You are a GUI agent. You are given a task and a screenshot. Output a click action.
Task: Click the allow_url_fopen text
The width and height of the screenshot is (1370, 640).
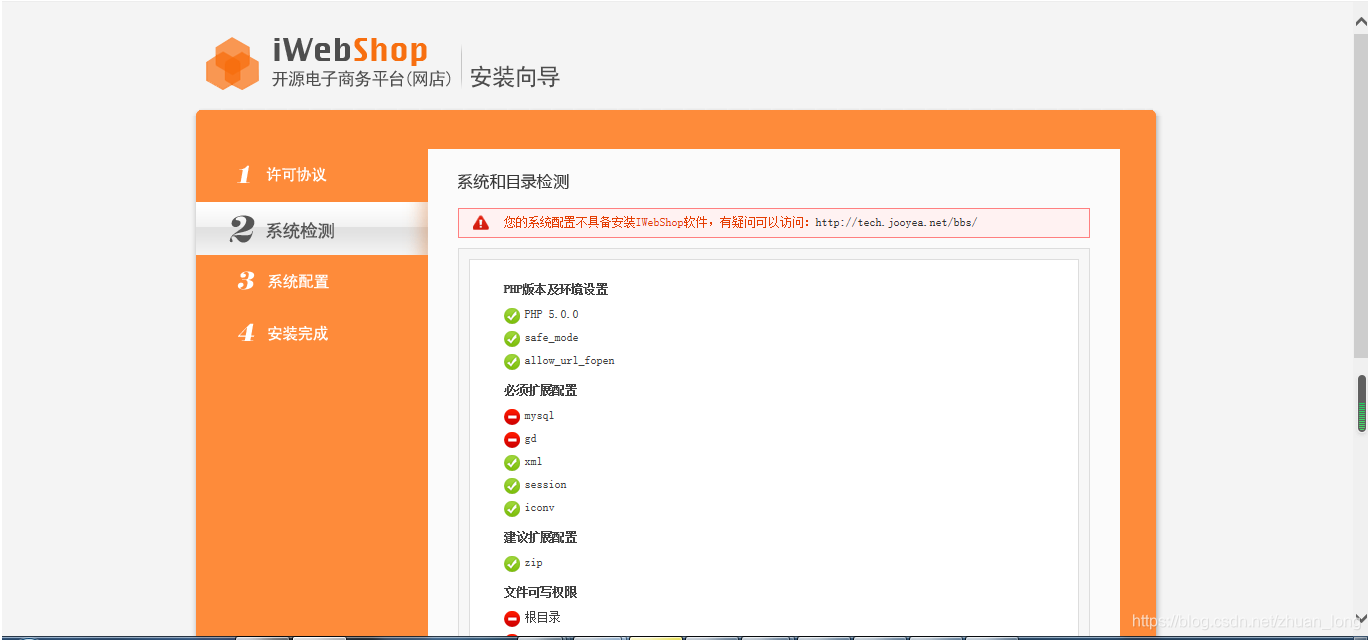click(x=569, y=361)
